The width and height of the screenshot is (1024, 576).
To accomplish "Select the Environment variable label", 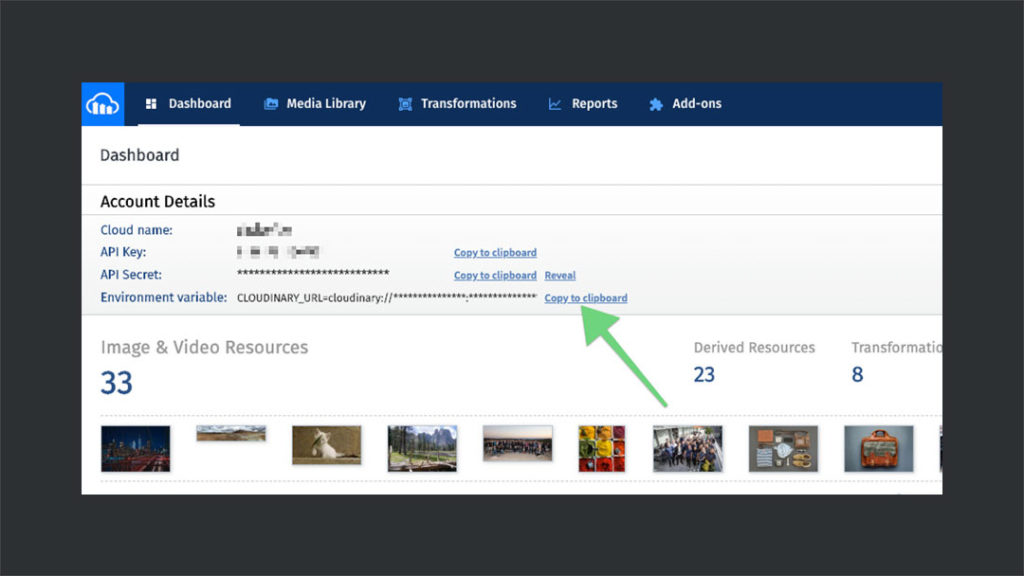I will tap(163, 298).
